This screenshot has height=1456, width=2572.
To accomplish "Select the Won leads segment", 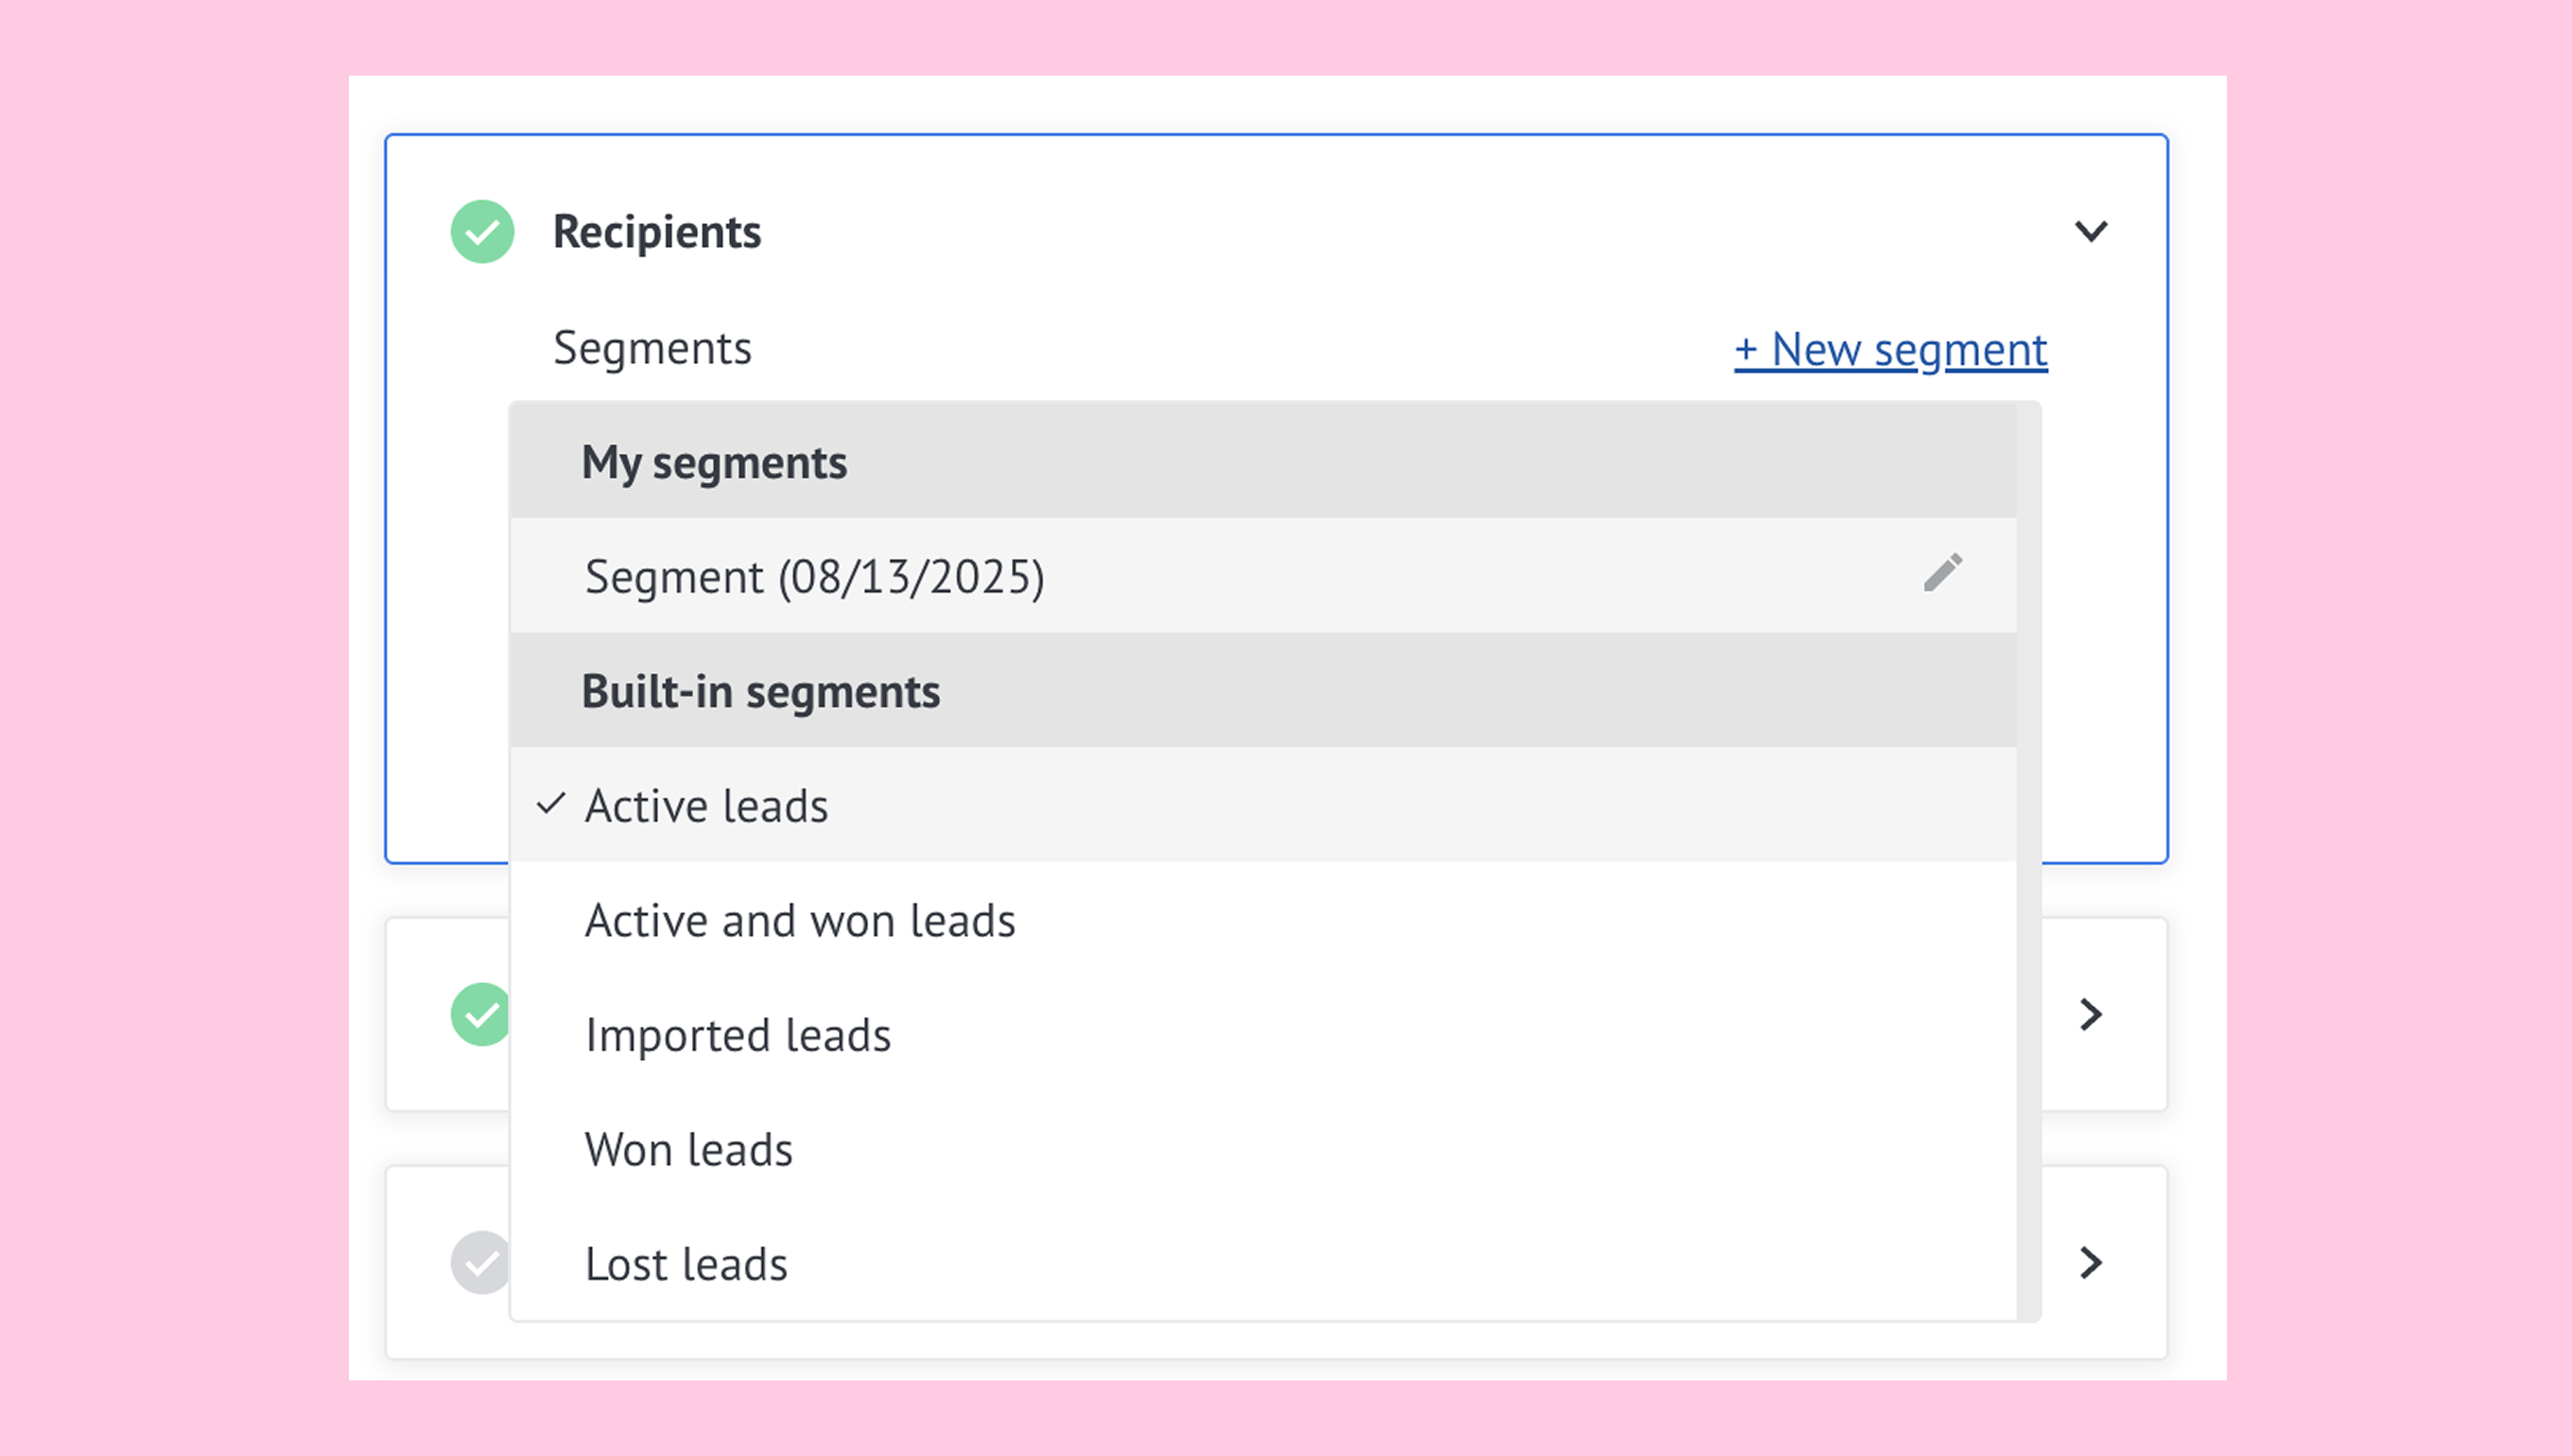I will click(x=688, y=1150).
